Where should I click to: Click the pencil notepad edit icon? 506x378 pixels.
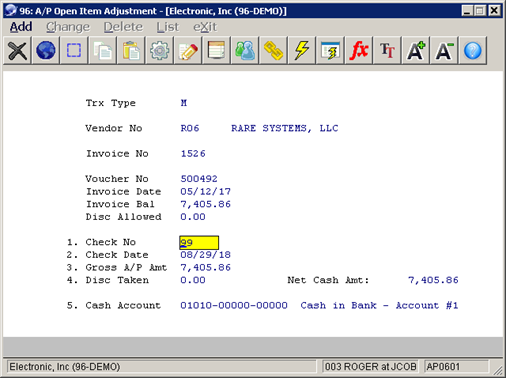tap(188, 51)
